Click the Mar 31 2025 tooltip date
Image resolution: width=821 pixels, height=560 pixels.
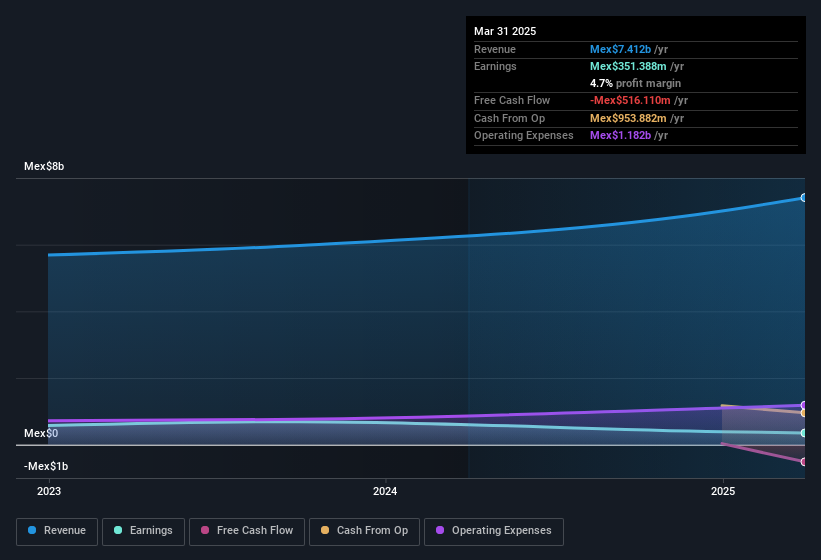[x=505, y=31]
